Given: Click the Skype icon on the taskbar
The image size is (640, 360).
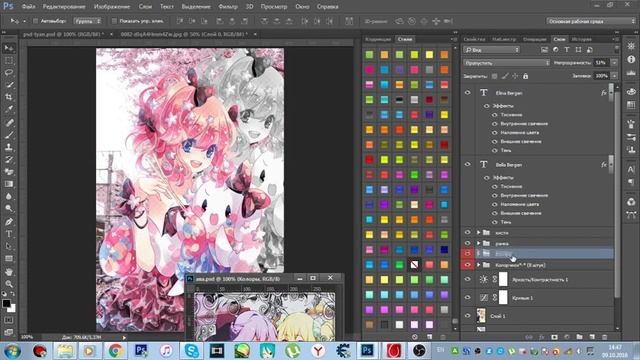Looking at the screenshot, I should [191, 351].
